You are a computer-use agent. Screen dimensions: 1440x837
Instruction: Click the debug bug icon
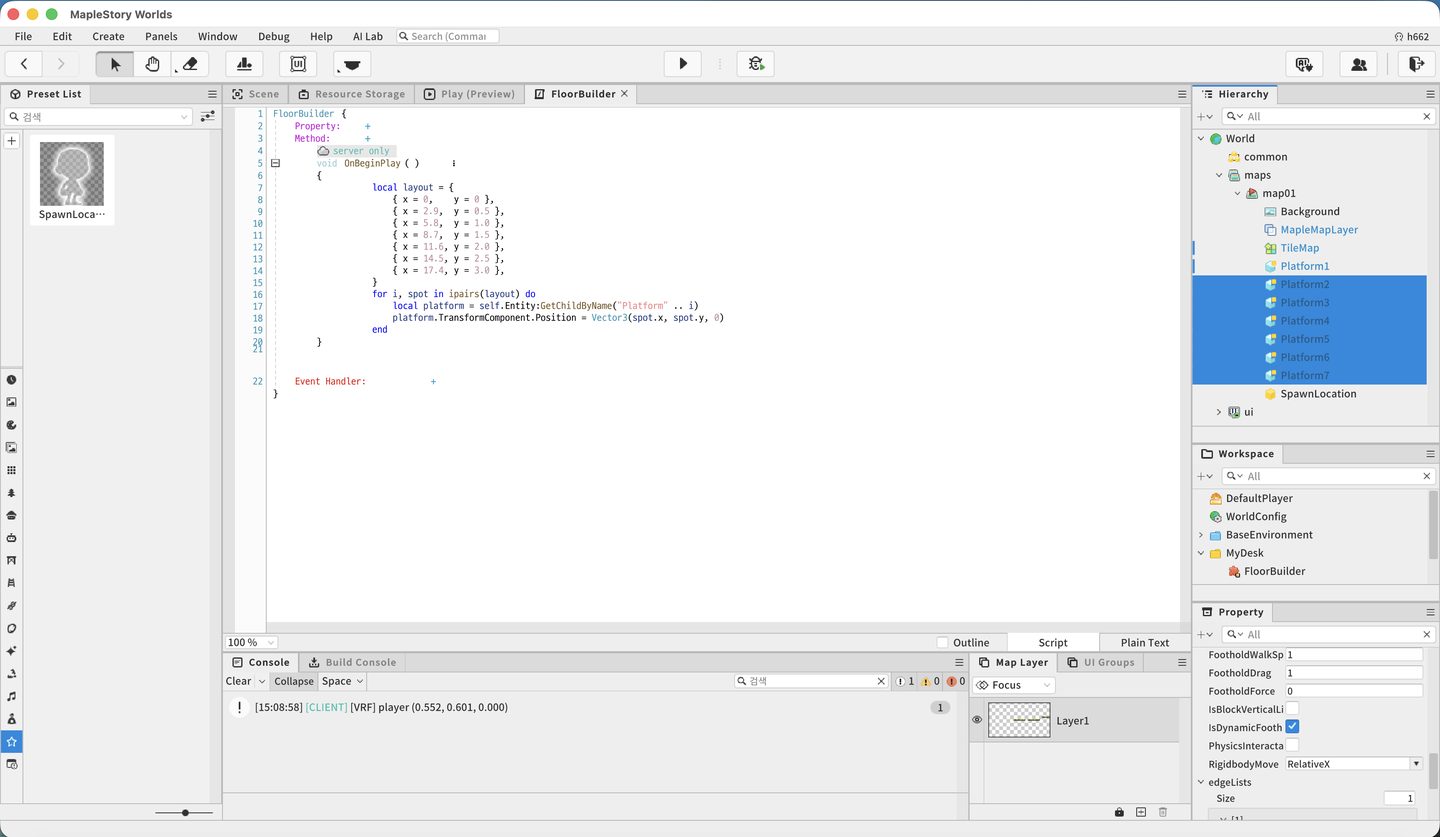coord(756,64)
